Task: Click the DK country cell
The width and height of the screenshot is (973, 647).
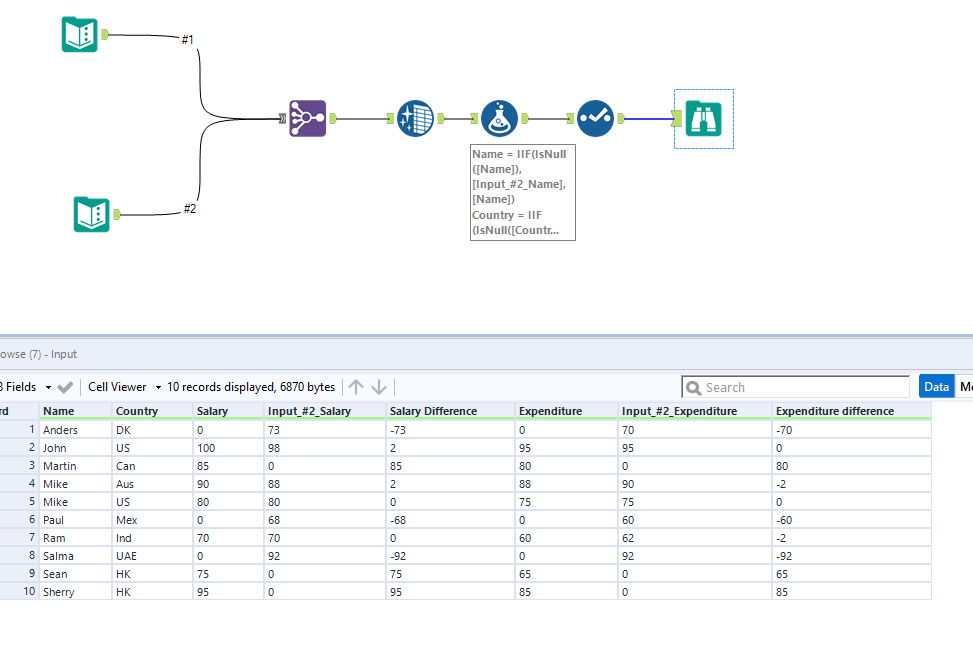Action: pos(153,430)
